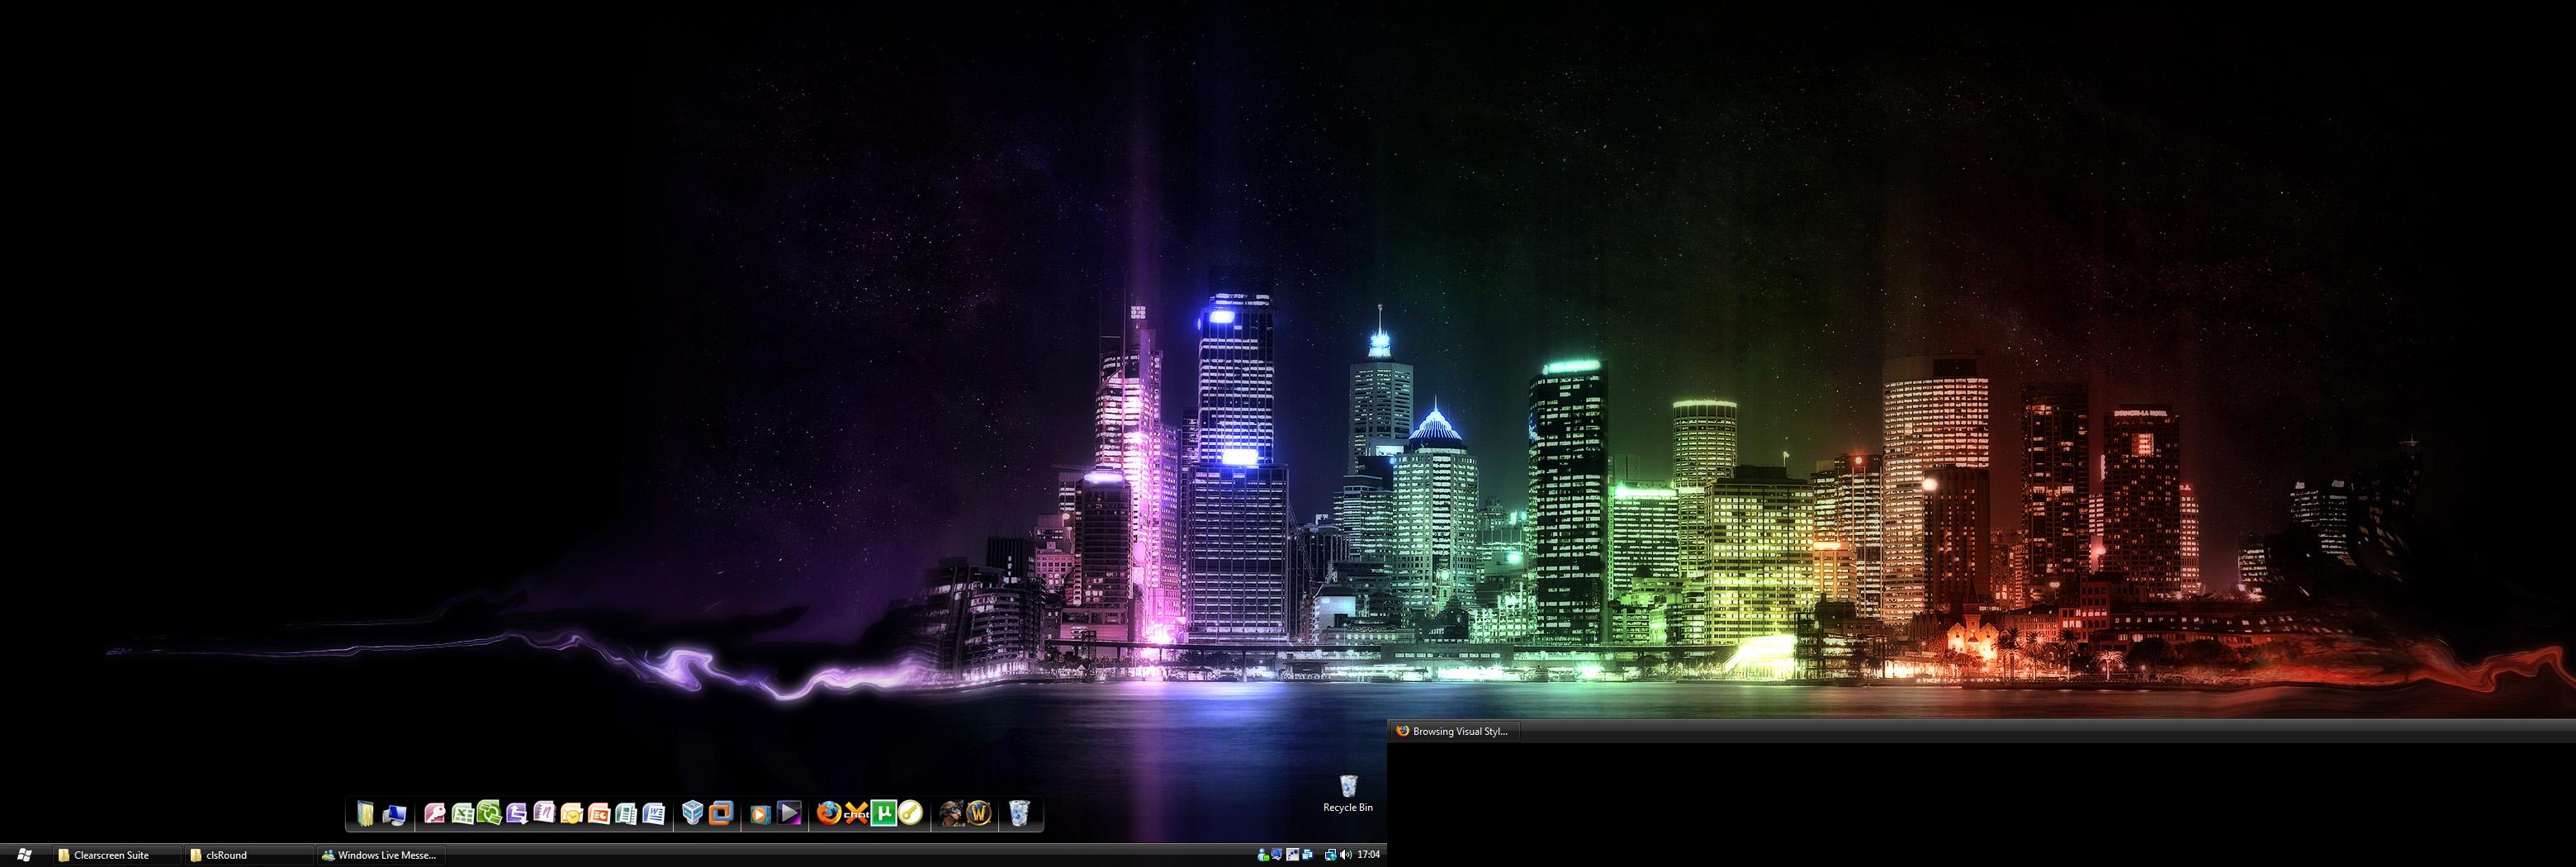Open the Windows Start menu

tap(24, 855)
